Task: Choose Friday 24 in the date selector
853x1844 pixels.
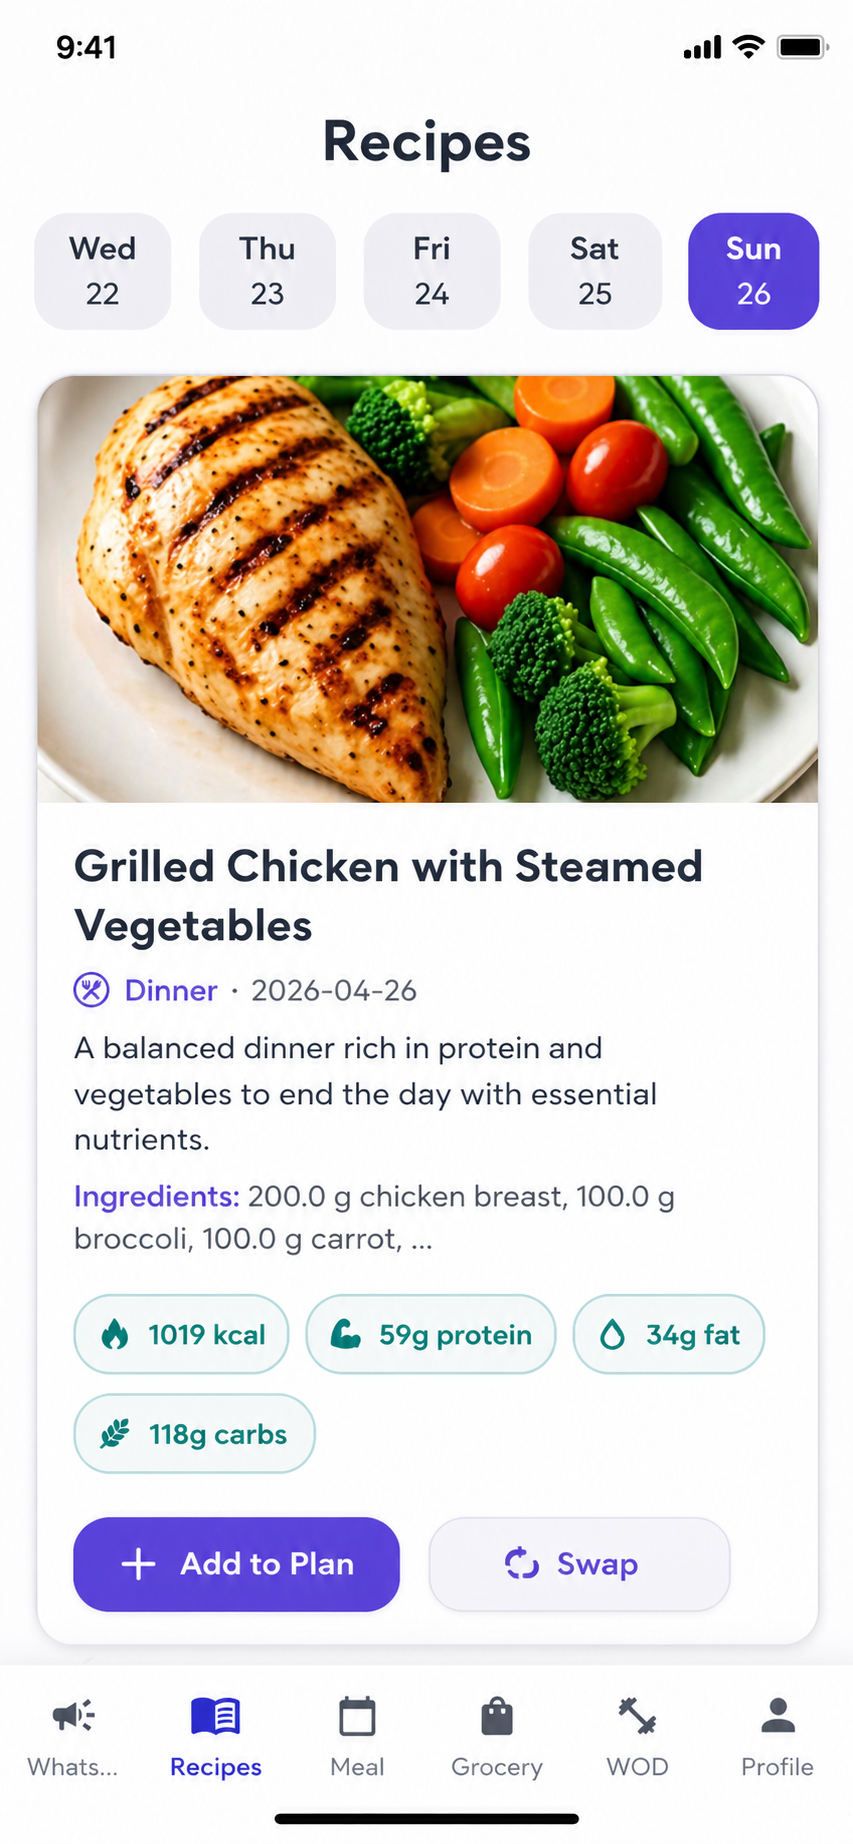Action: [x=431, y=271]
